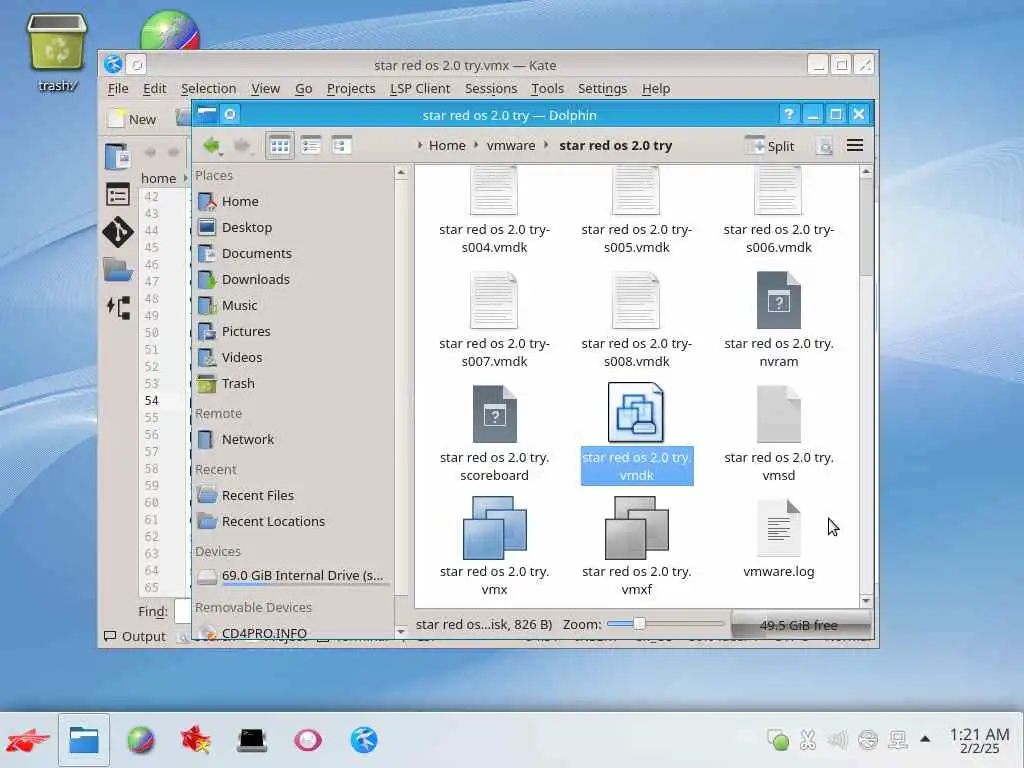Select CD4PRO.INFO removable device

294,632
